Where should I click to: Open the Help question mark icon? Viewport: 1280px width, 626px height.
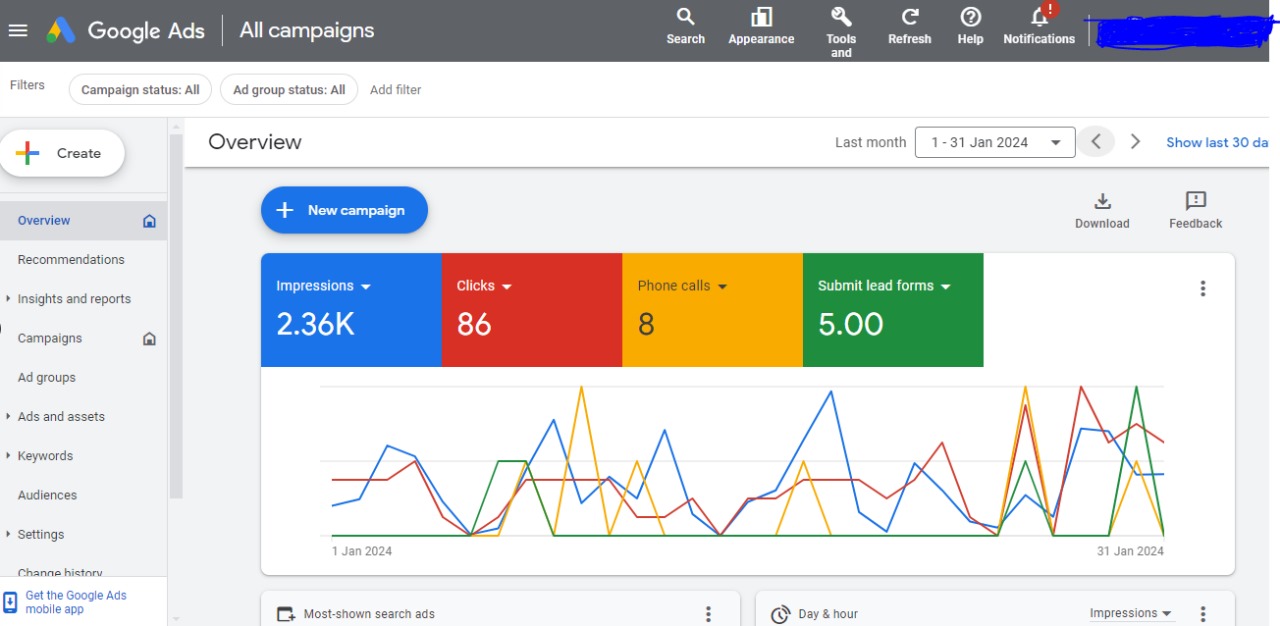click(x=970, y=17)
